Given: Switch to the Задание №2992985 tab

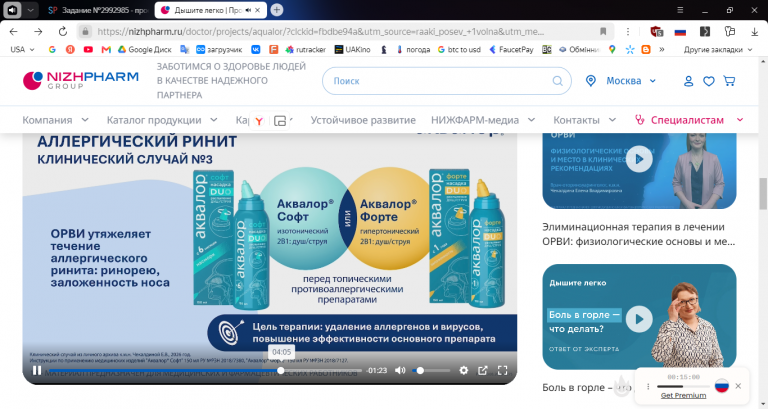Looking at the screenshot, I should 98,10.
